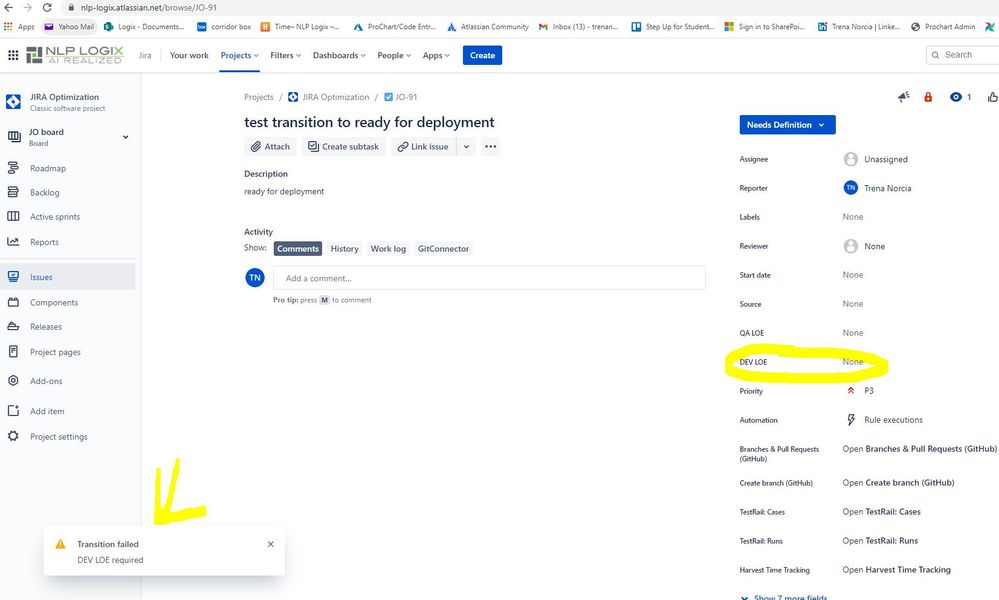This screenshot has width=999, height=600.
Task: Click the Unassigned assignee value
Action: [886, 159]
